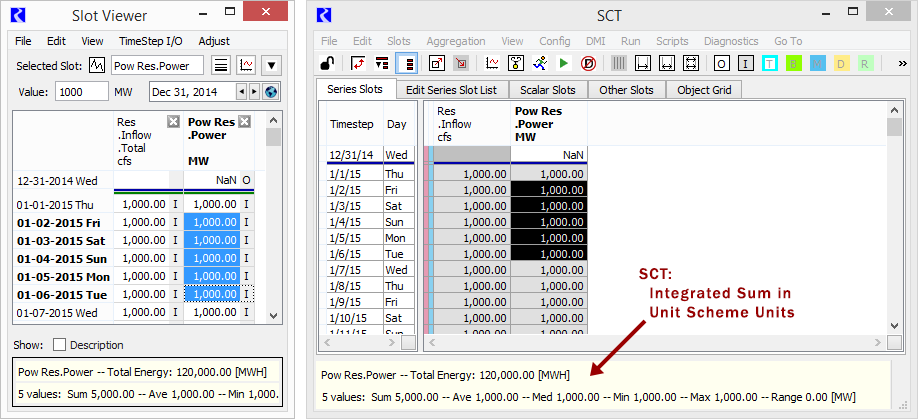Click Slot Viewer scroll up arrow
The image size is (918, 419).
click(x=273, y=120)
